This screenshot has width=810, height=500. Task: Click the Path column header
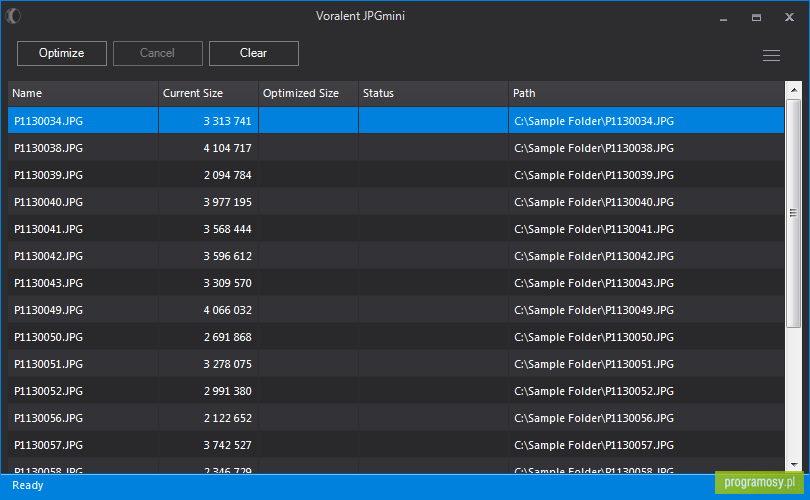646,93
